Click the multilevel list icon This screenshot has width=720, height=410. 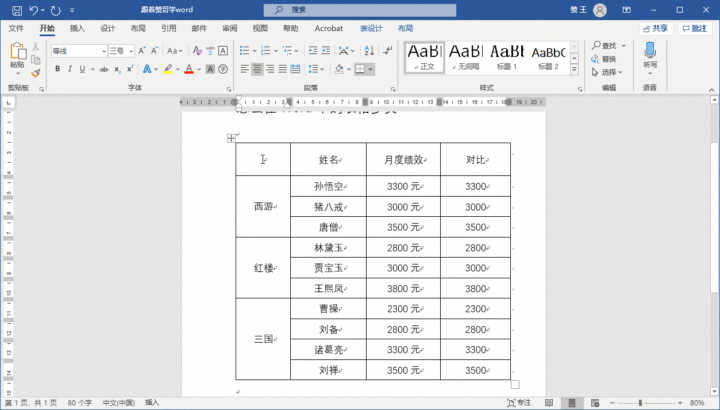coord(287,51)
